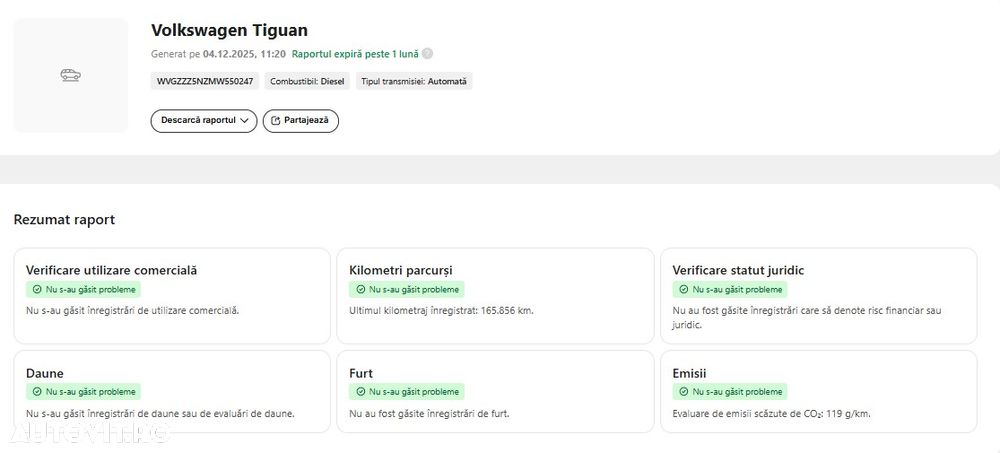Viewport: 1000px width, 453px height.
Task: Click the CO₂ 119 g/km emissions text
Action: (x=772, y=413)
